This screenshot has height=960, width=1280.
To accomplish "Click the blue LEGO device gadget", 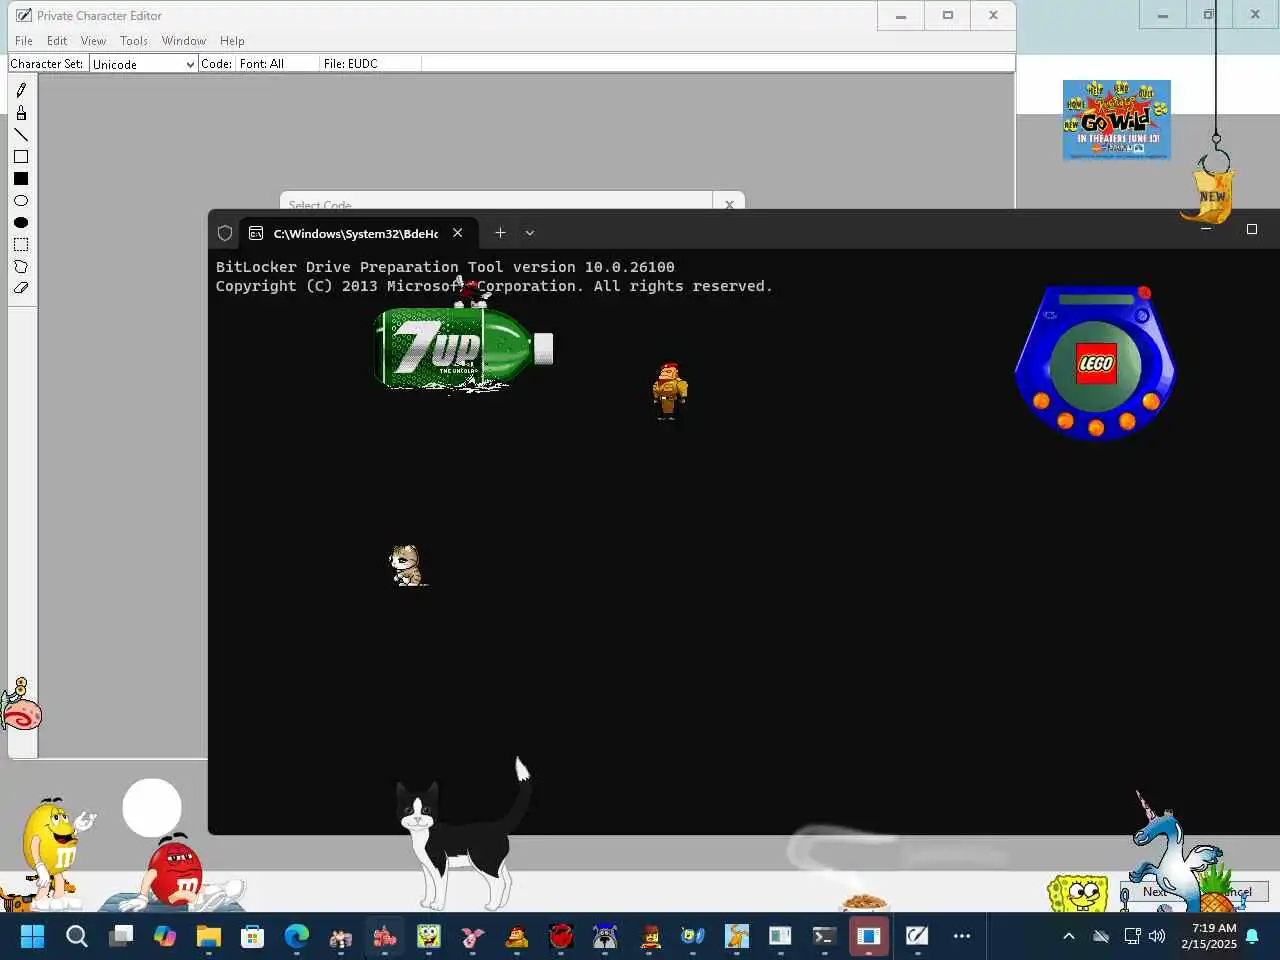I will (1096, 362).
